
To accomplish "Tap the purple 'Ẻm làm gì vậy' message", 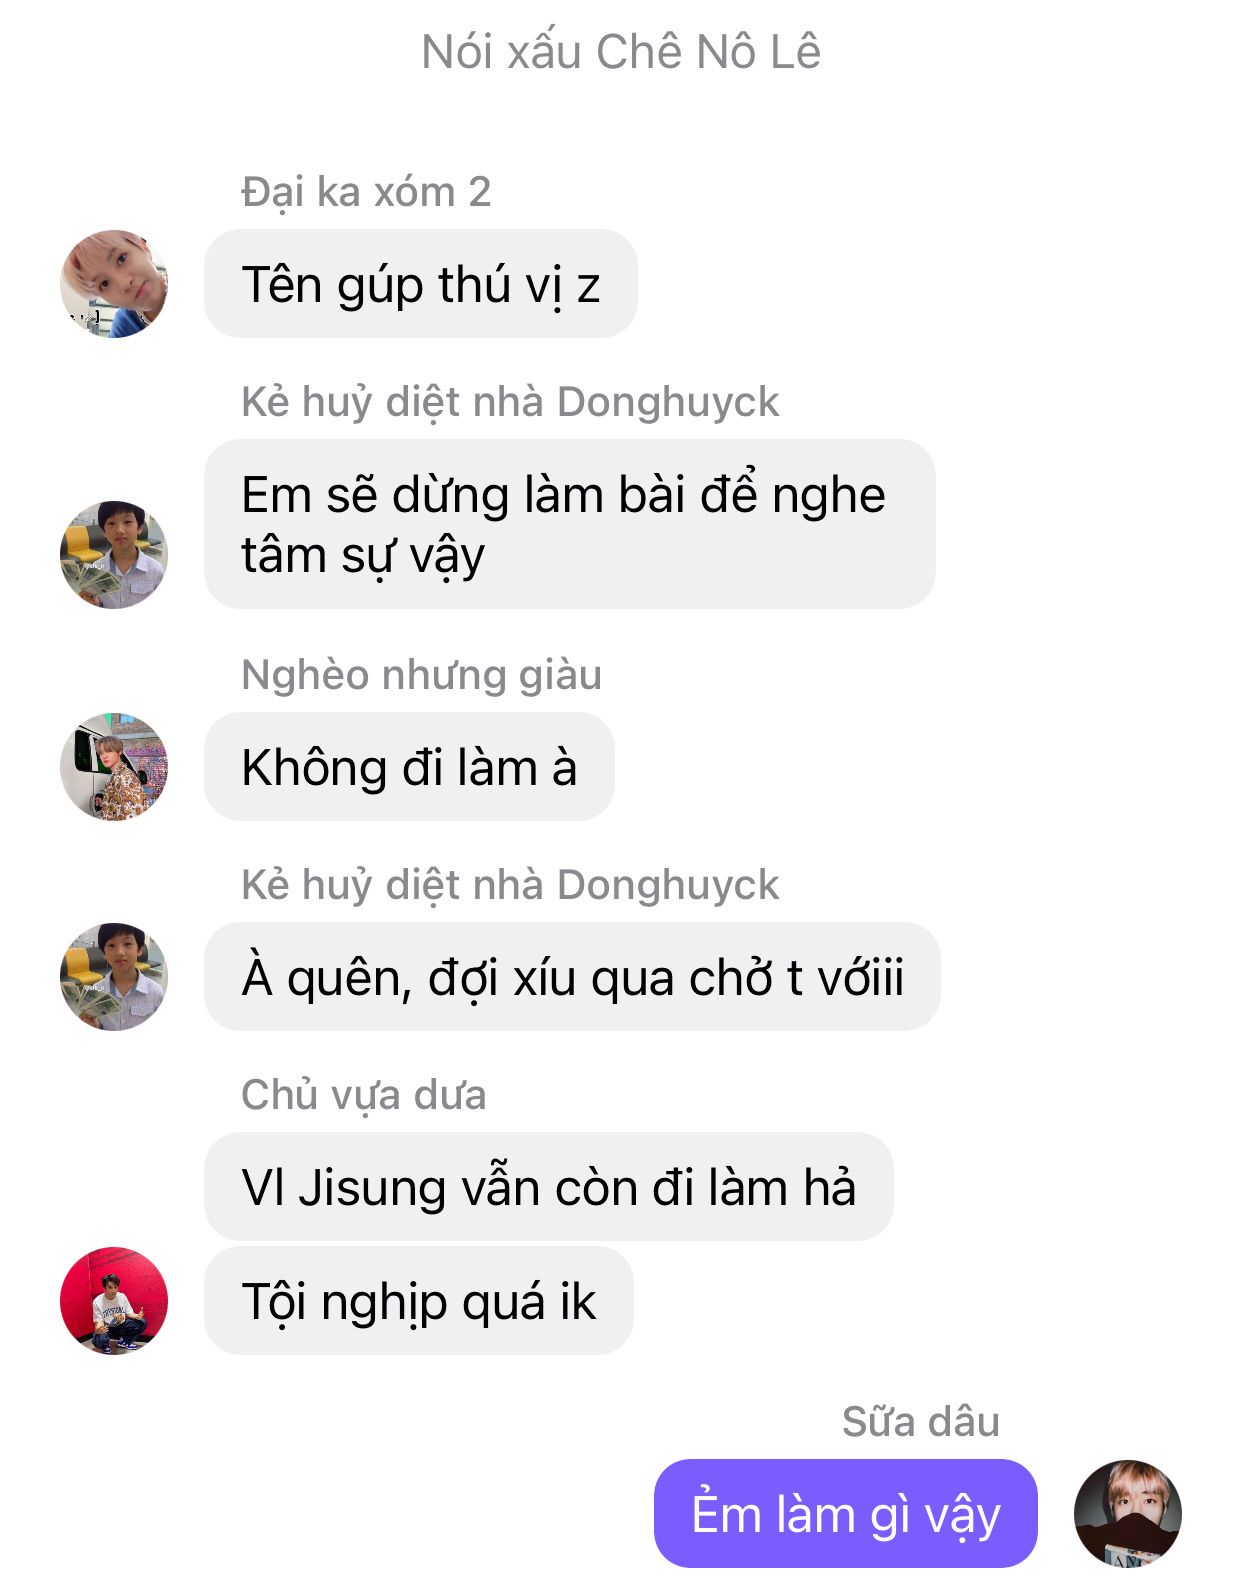I will click(846, 1513).
